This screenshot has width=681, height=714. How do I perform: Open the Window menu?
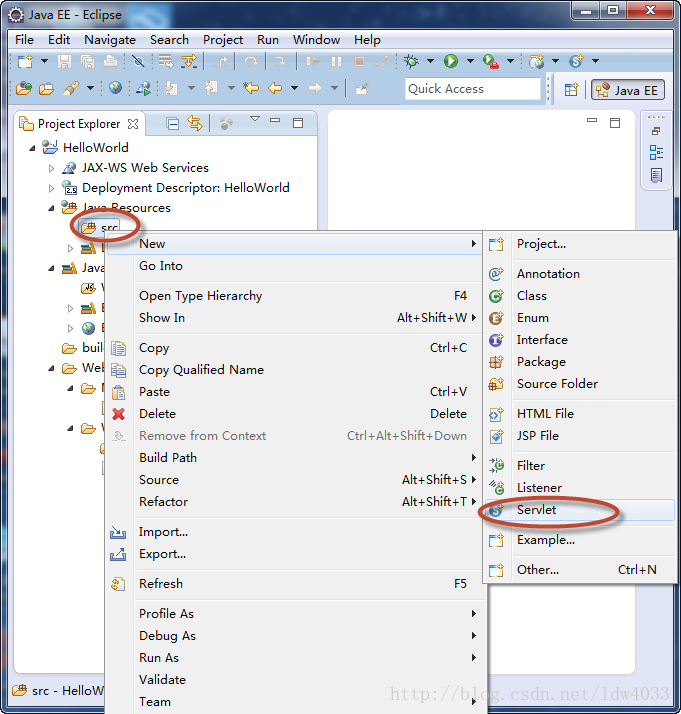point(316,40)
